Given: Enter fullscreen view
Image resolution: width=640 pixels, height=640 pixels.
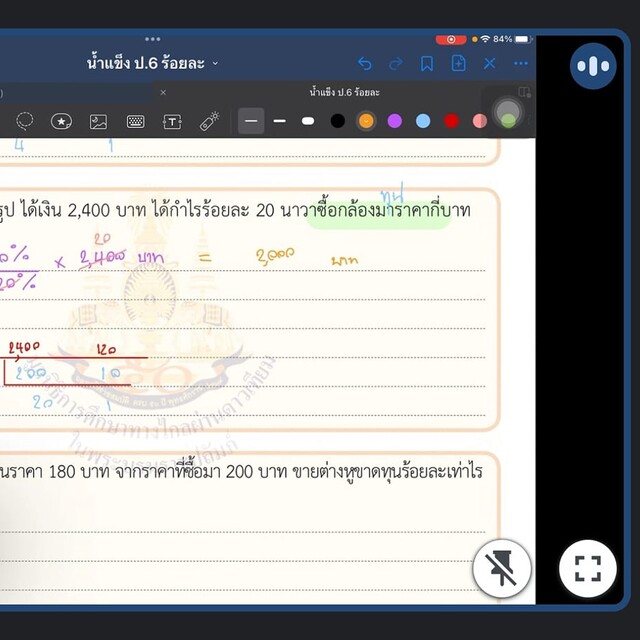Looking at the screenshot, I should [588, 569].
